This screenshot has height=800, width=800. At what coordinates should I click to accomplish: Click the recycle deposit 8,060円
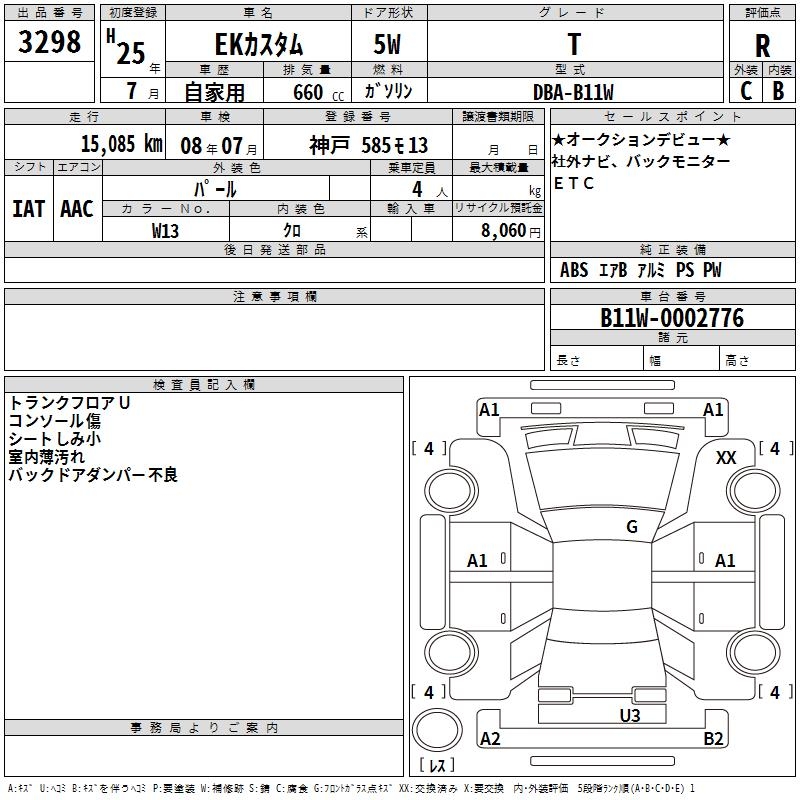(511, 231)
